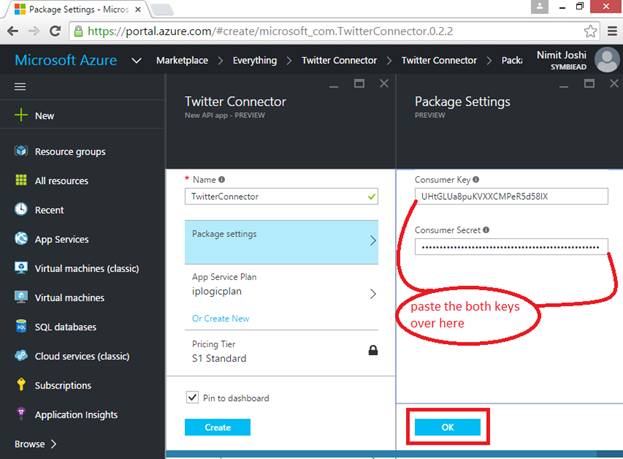Click the browser forward arrow
The height and width of the screenshot is (459, 623).
tap(34, 31)
